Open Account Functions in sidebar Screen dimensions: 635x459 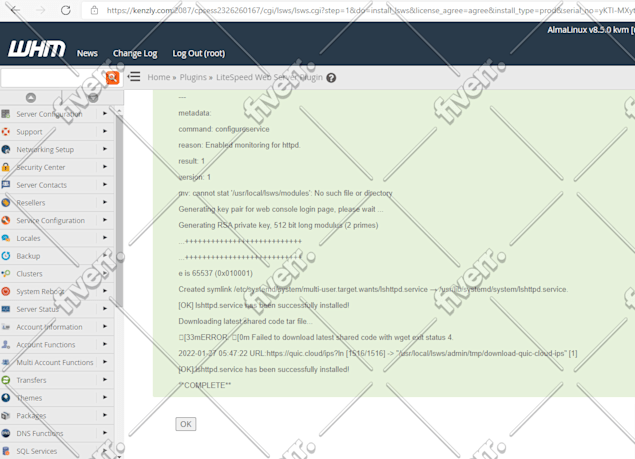pyautogui.click(x=46, y=345)
